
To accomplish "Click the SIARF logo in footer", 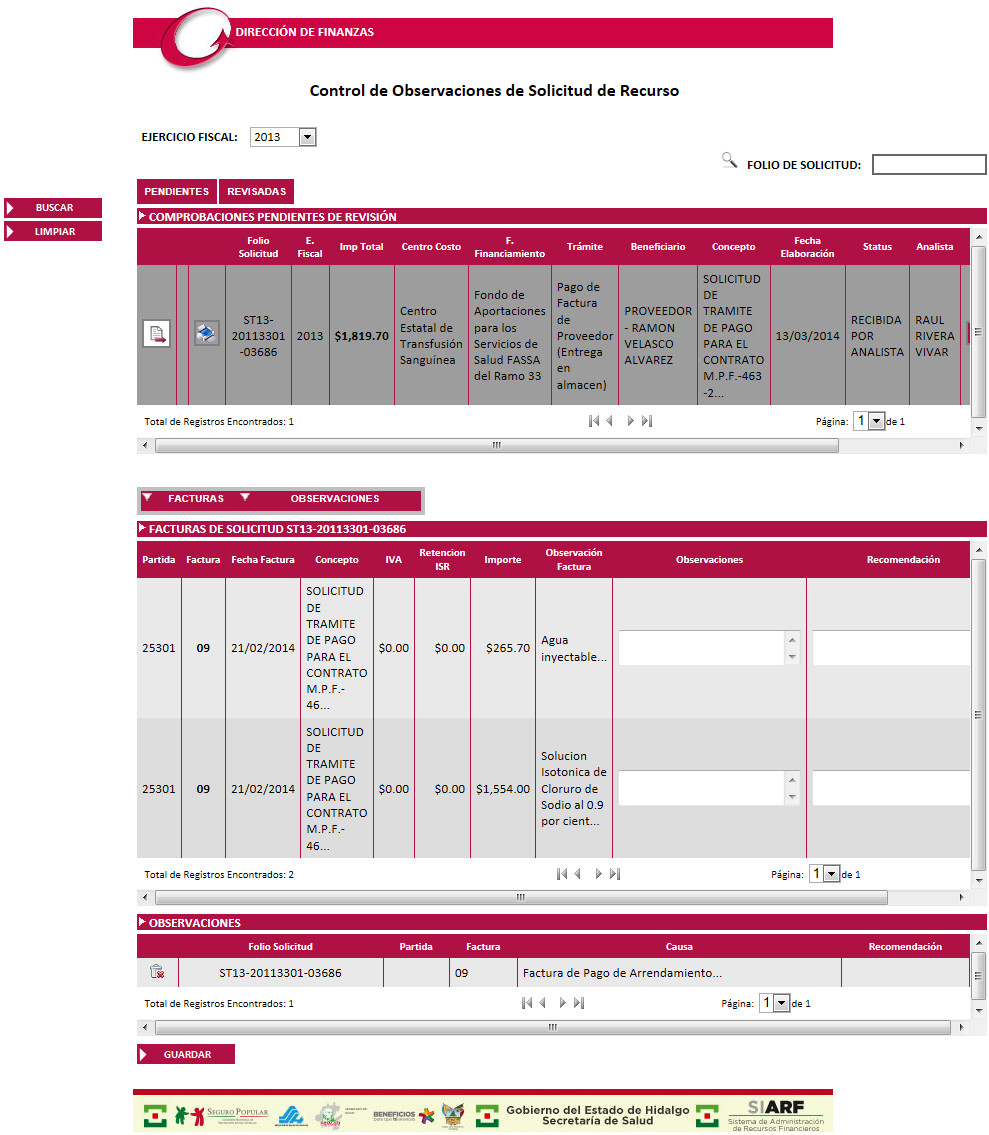I will [x=775, y=1115].
